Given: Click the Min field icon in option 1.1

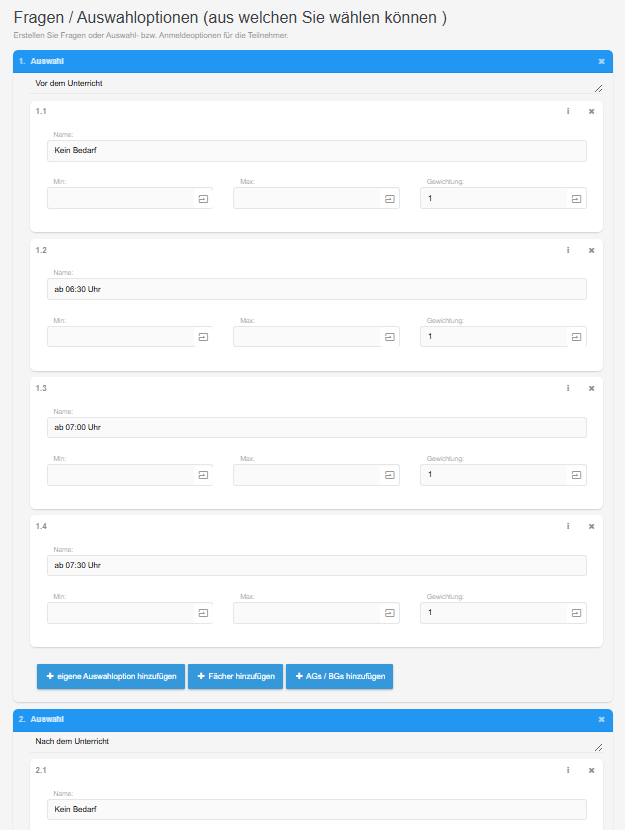Looking at the screenshot, I should (203, 199).
